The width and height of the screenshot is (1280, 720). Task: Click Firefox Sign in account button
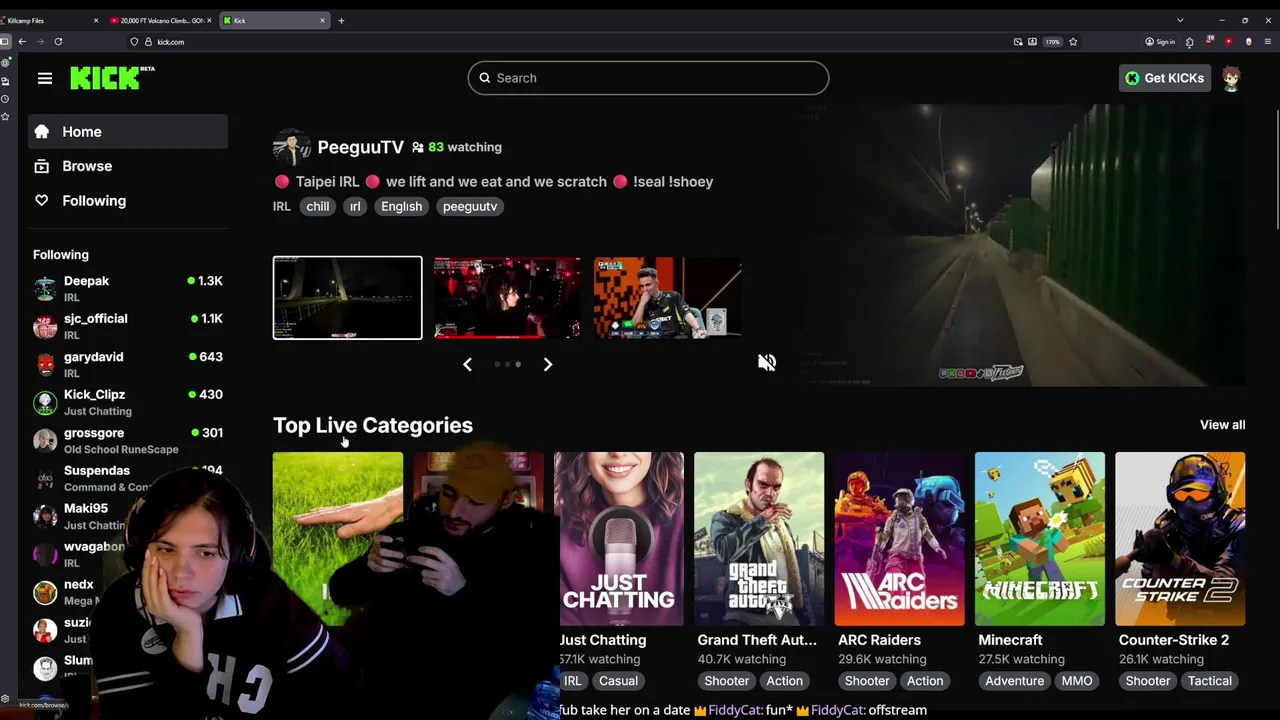(x=1160, y=42)
